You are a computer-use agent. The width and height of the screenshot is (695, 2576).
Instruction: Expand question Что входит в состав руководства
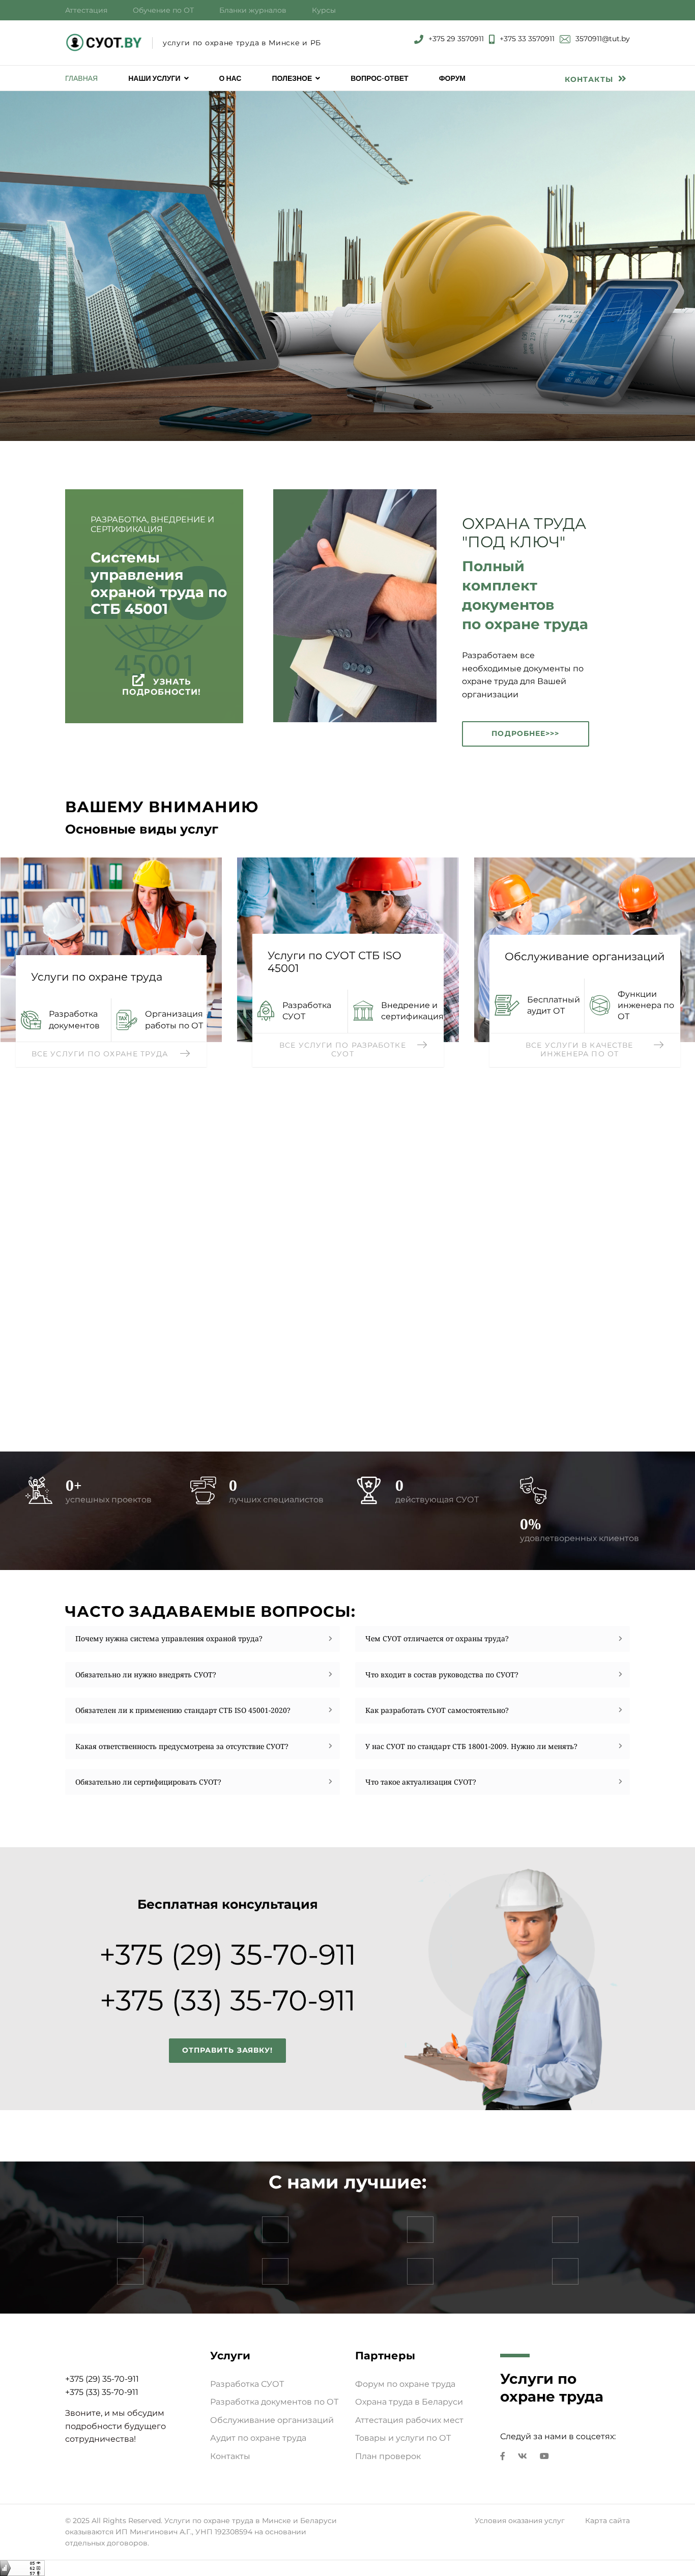click(x=492, y=1675)
